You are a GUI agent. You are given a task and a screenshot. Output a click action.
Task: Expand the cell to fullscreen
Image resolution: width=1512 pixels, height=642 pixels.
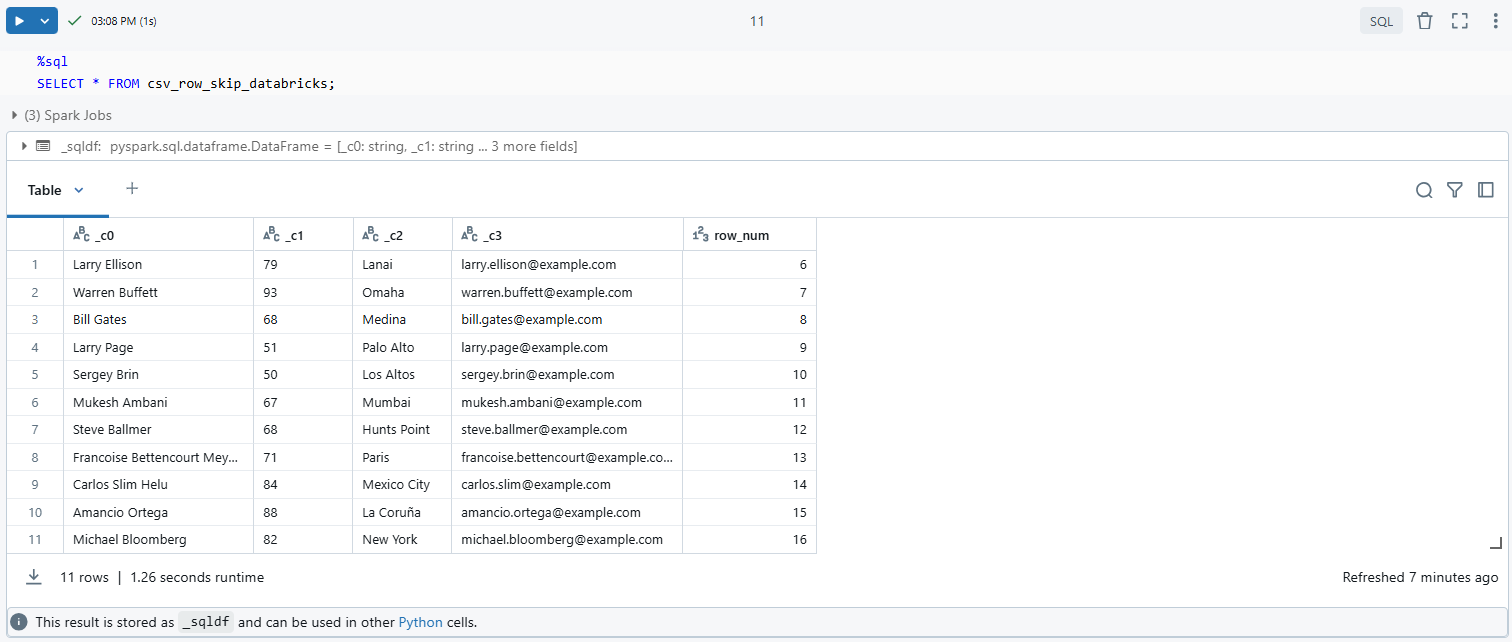[1459, 20]
